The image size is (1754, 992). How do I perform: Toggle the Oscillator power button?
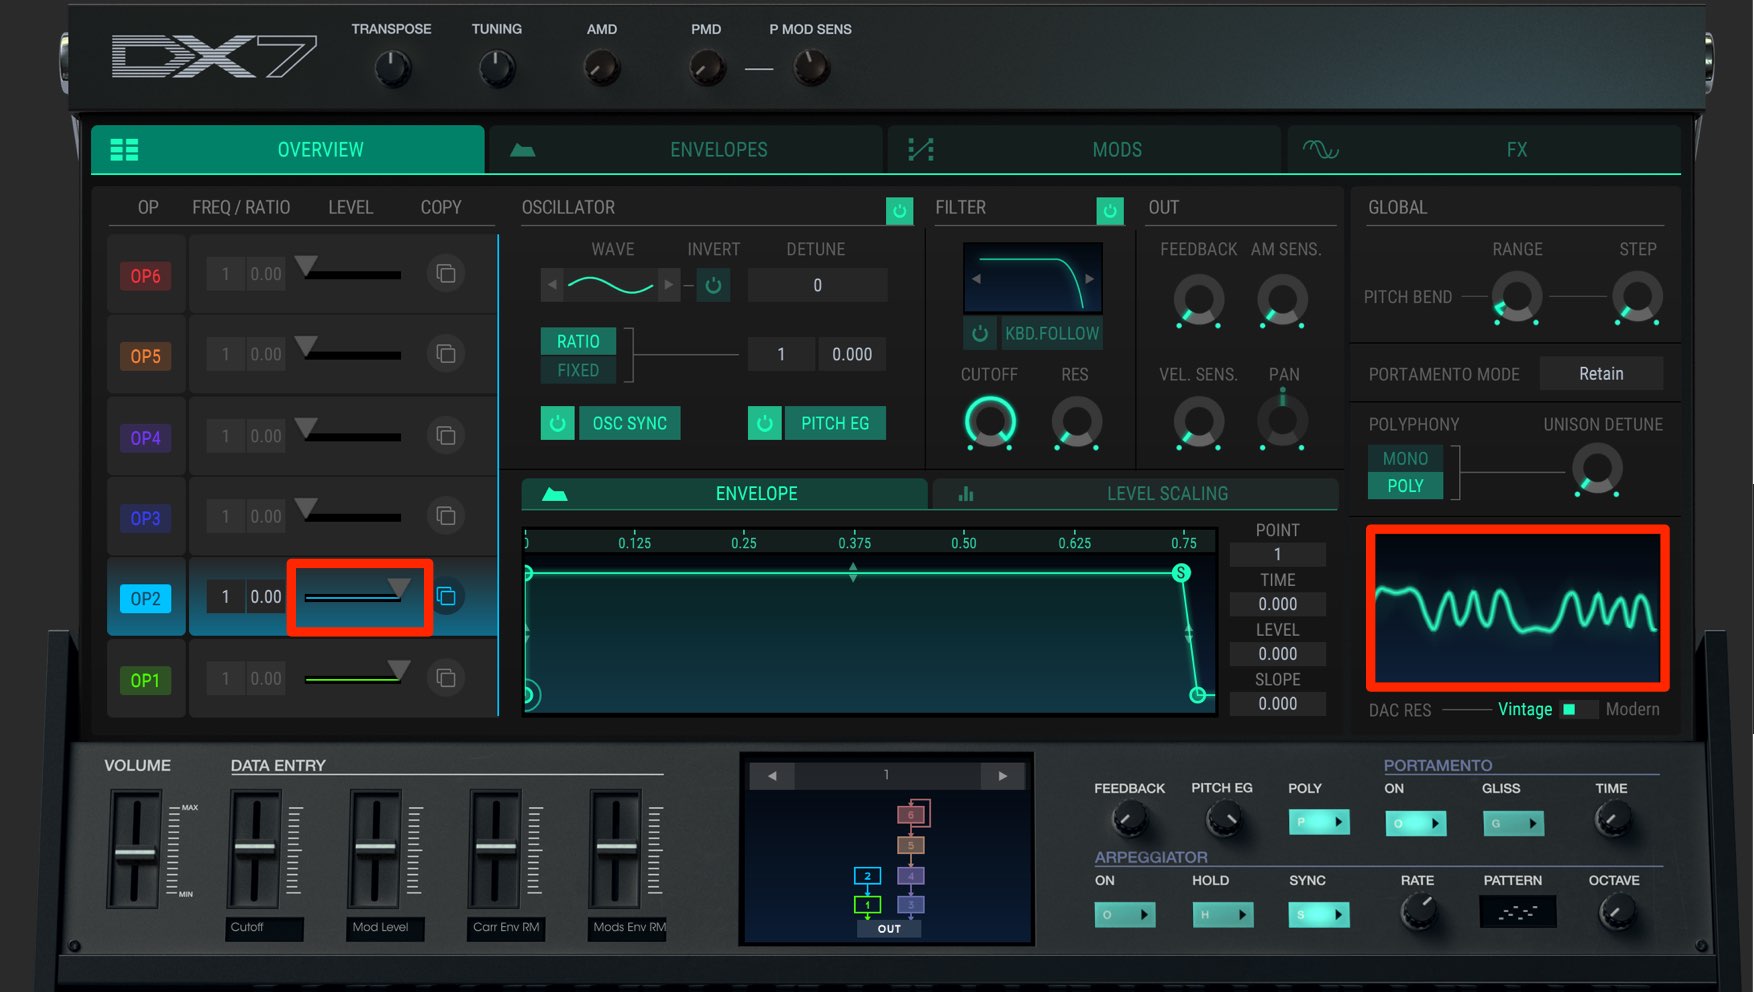(899, 211)
